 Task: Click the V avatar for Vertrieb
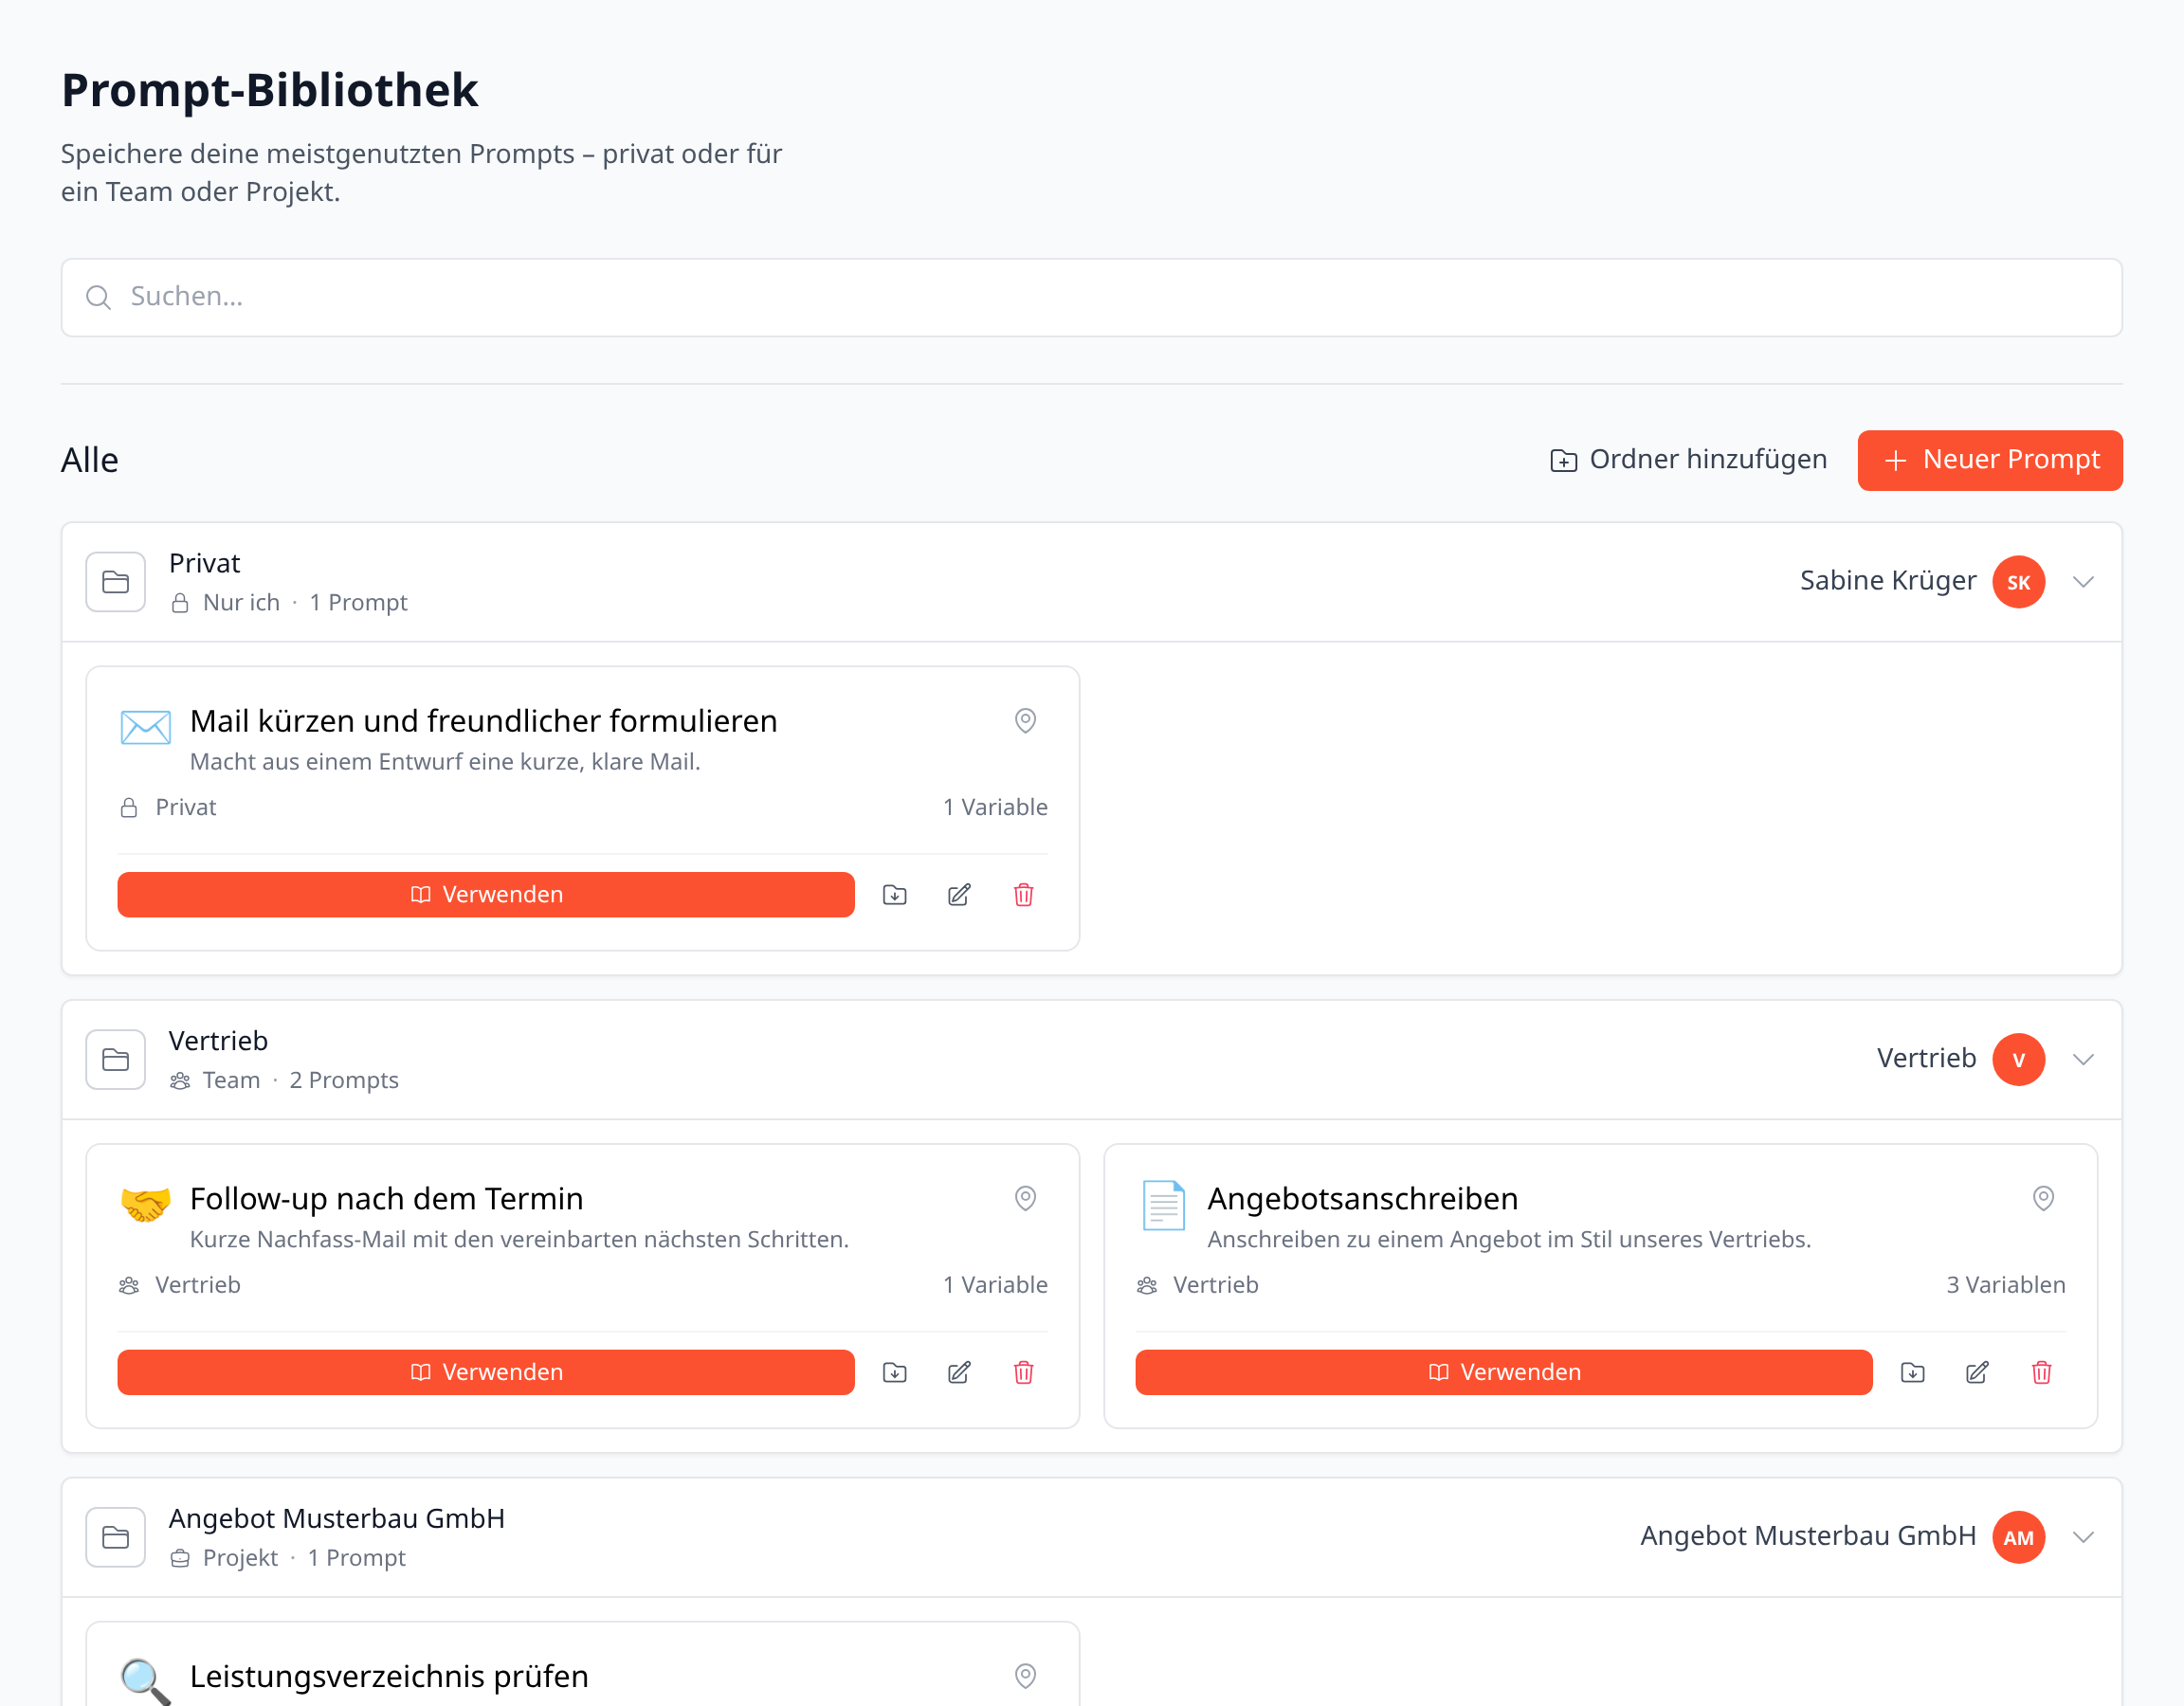2018,1059
